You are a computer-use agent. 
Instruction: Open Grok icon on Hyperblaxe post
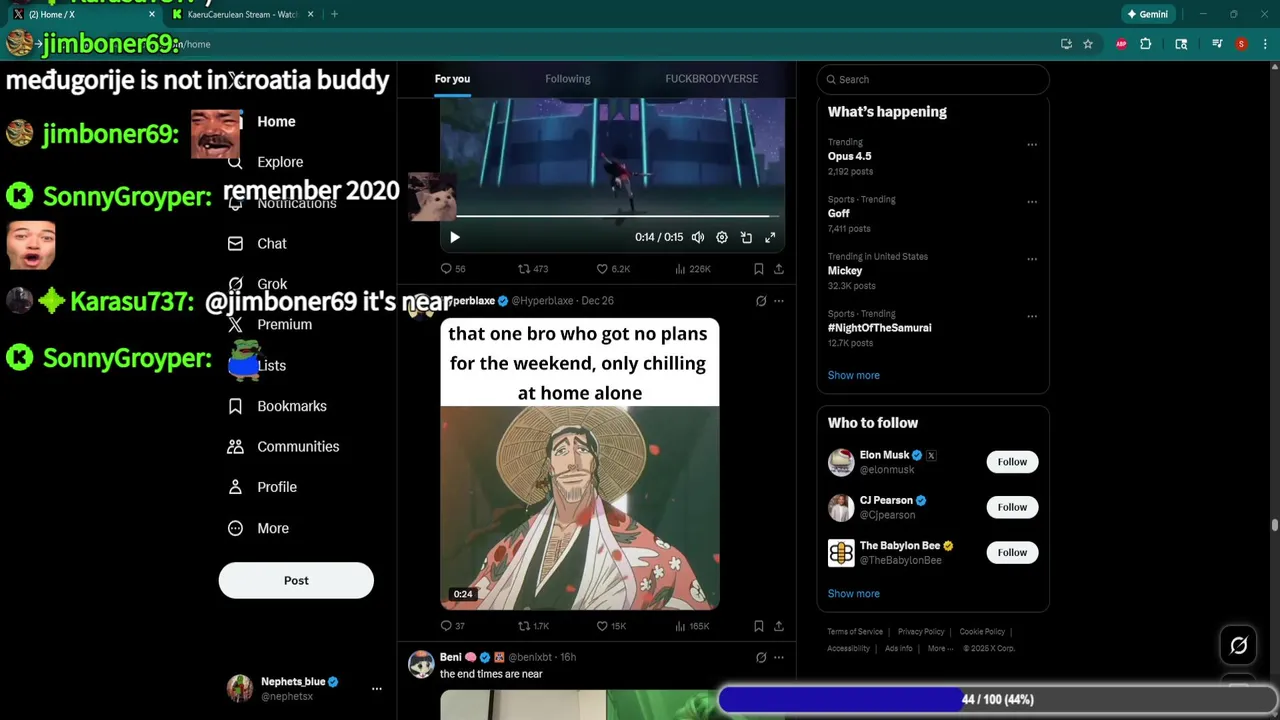click(761, 301)
